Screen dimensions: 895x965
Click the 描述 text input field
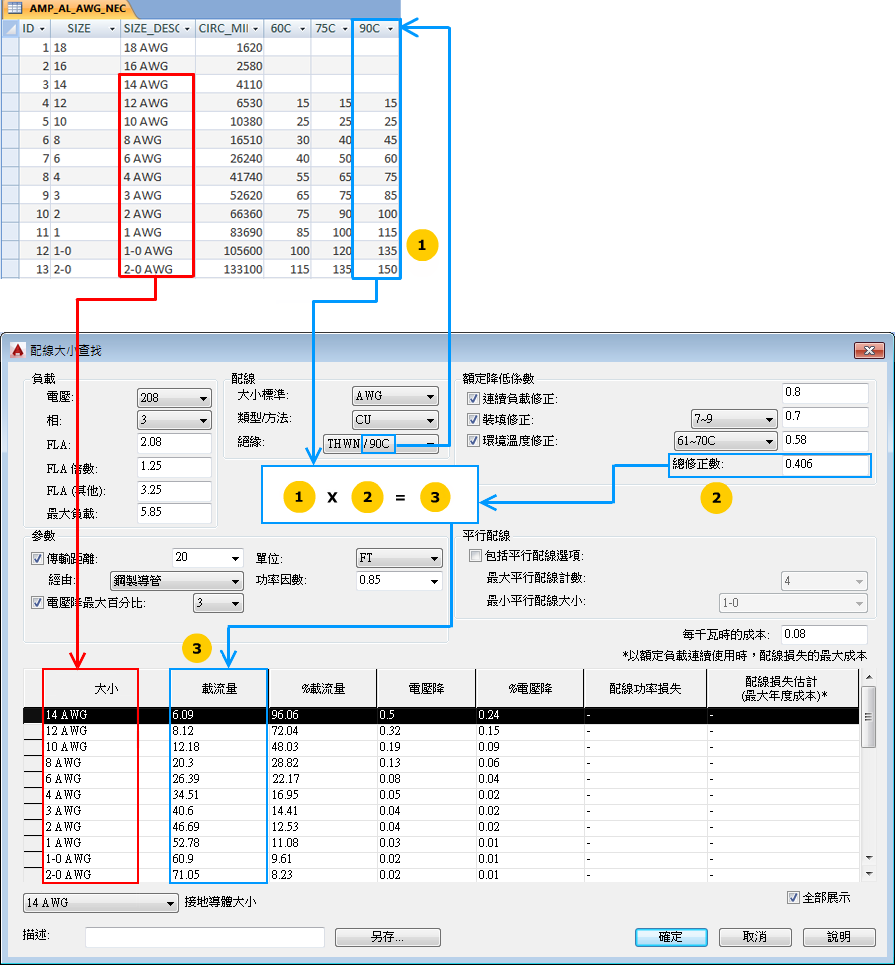click(205, 937)
